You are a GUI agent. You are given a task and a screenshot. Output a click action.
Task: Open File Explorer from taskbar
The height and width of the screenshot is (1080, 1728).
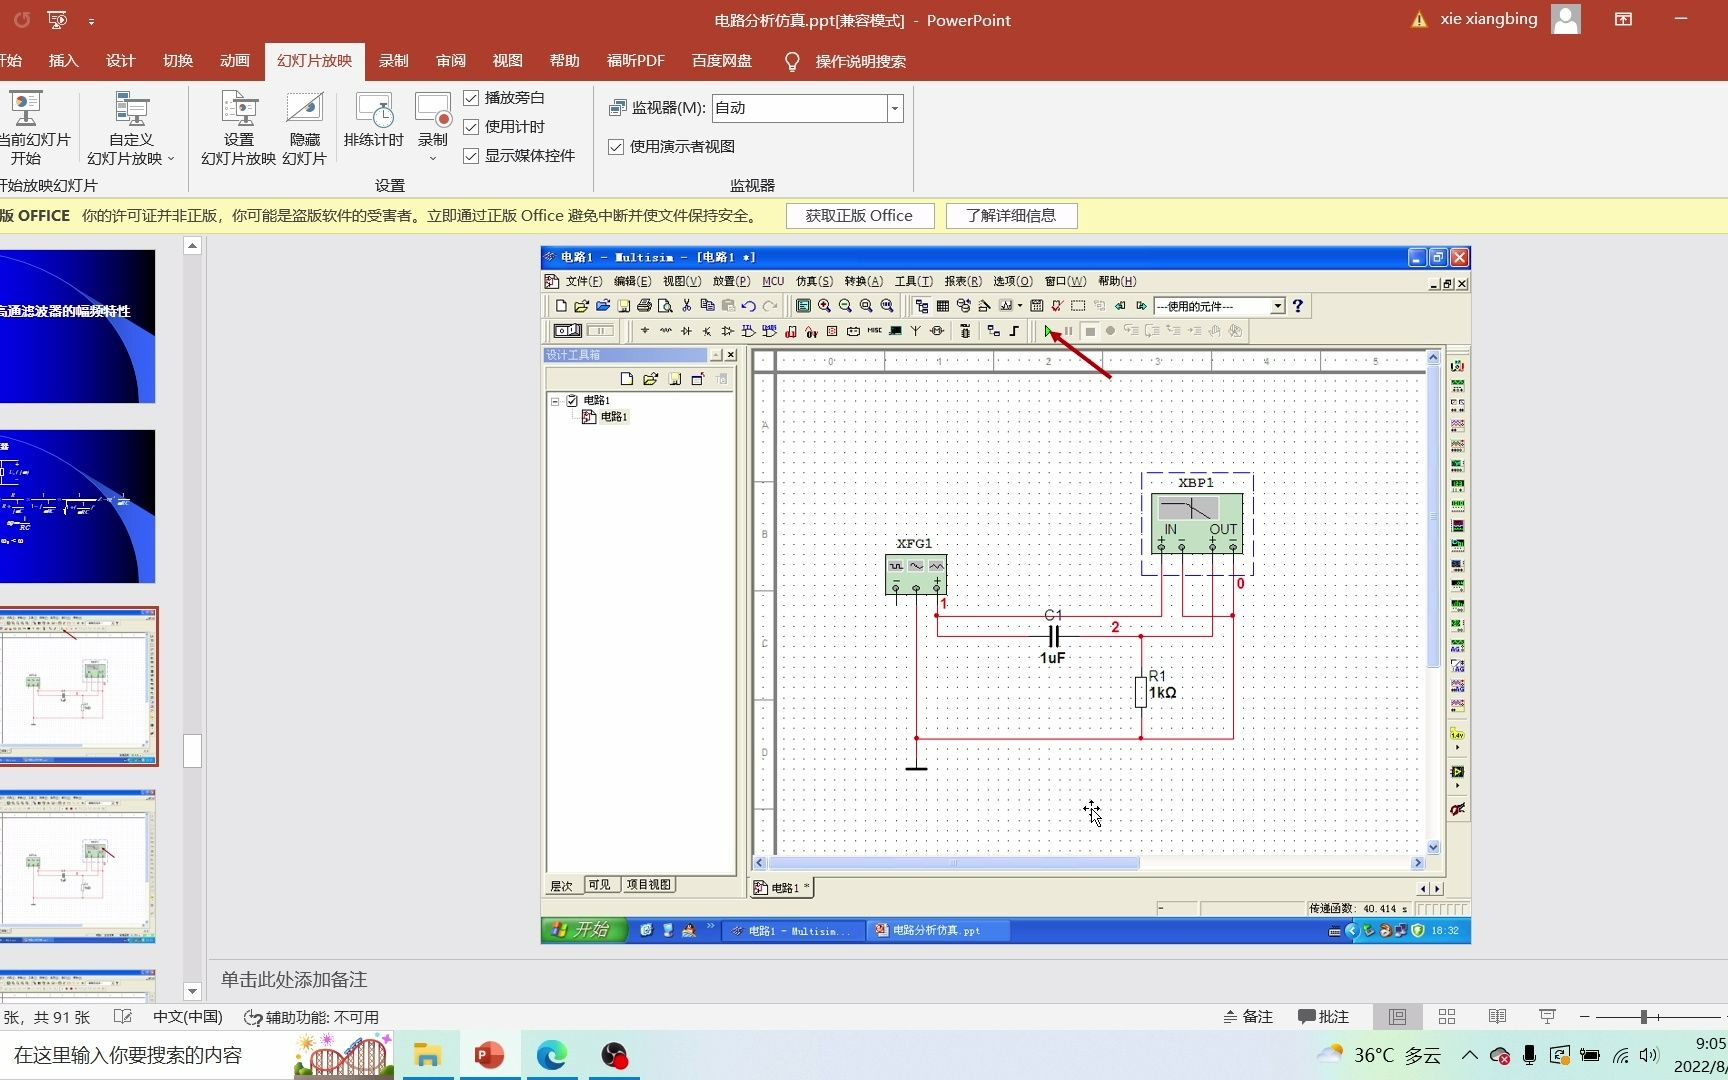click(x=427, y=1055)
